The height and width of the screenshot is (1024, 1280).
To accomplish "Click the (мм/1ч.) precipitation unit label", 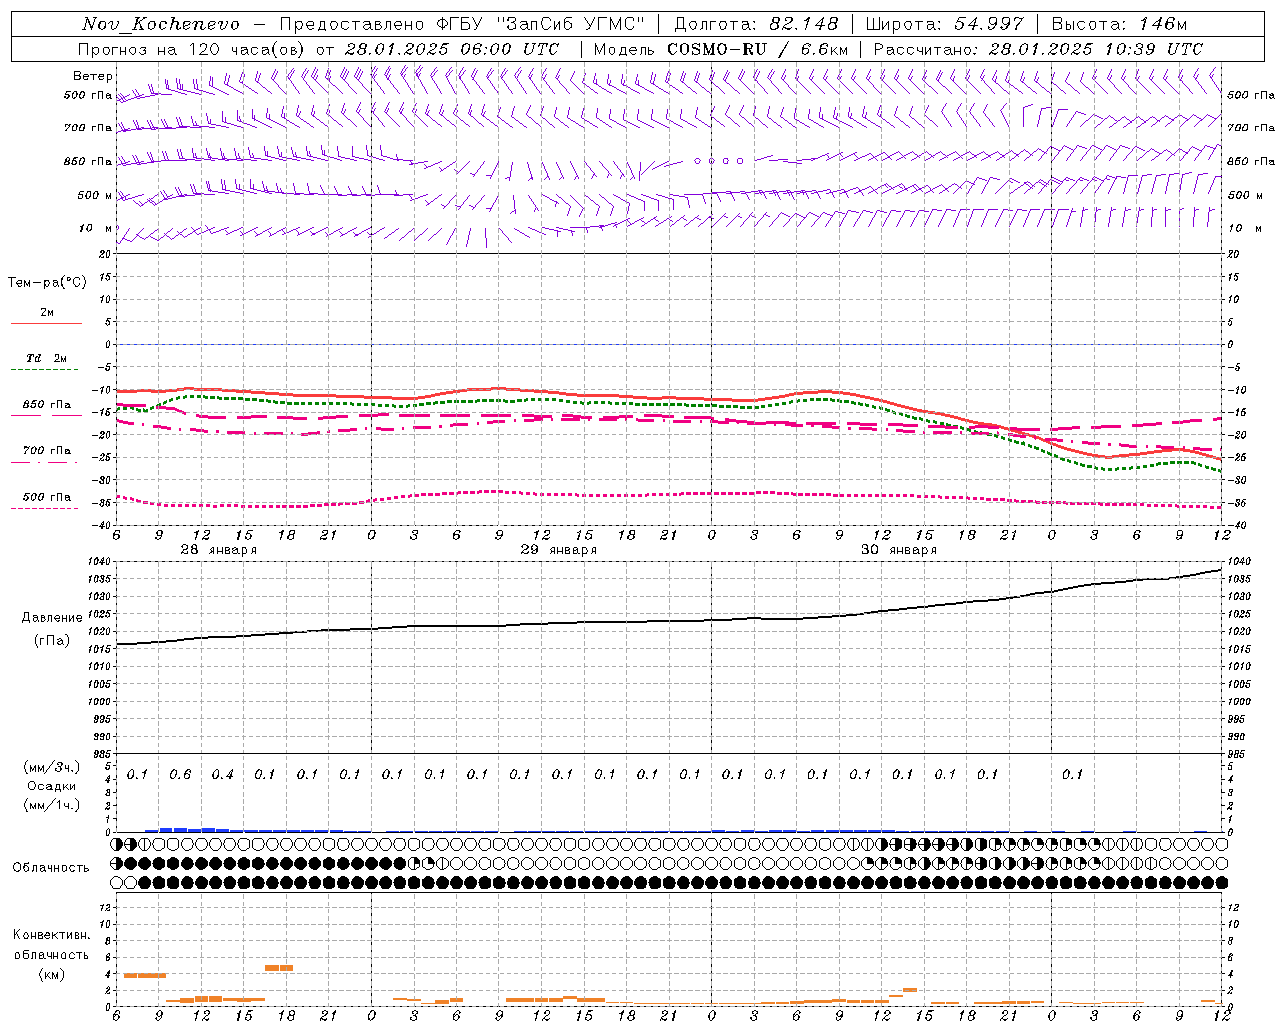I will pos(52,805).
